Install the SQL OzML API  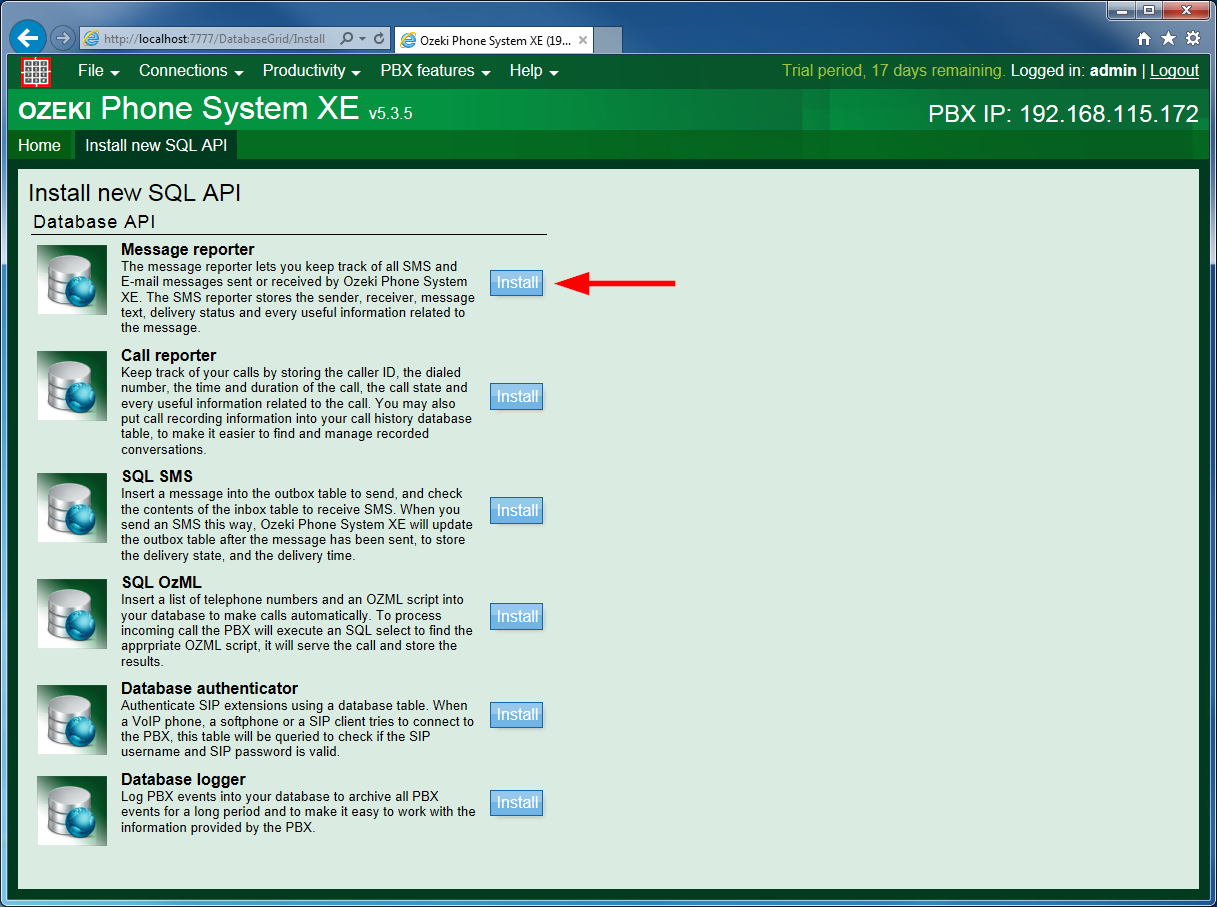click(516, 617)
